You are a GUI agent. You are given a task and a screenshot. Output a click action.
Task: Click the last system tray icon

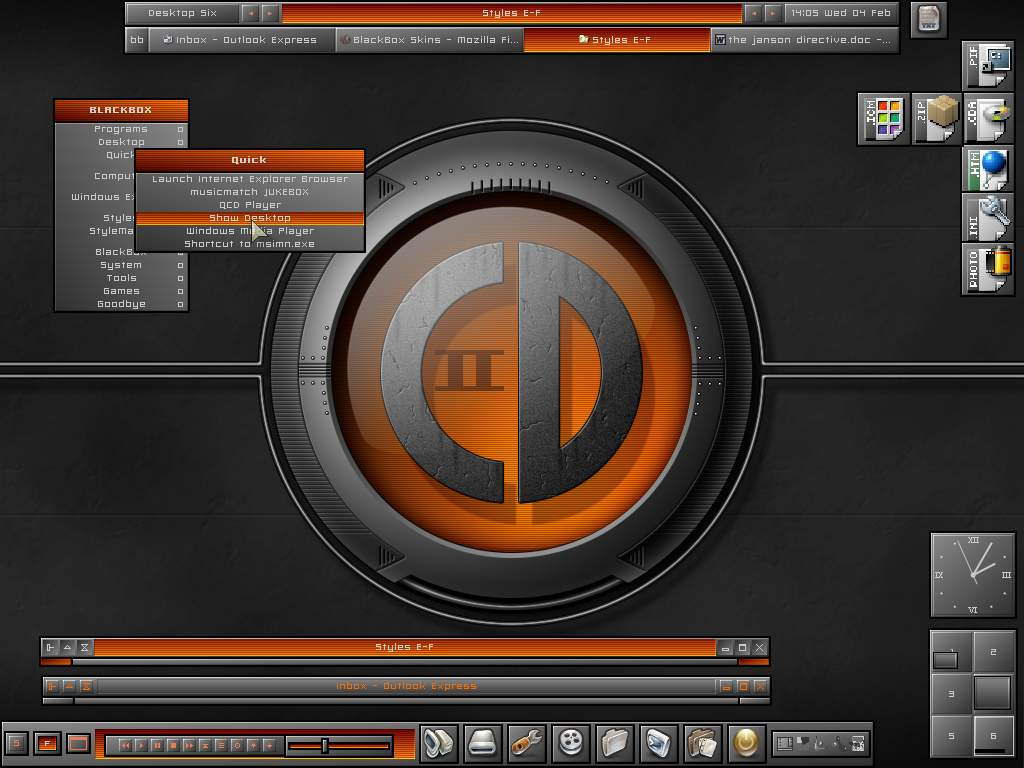click(x=858, y=743)
